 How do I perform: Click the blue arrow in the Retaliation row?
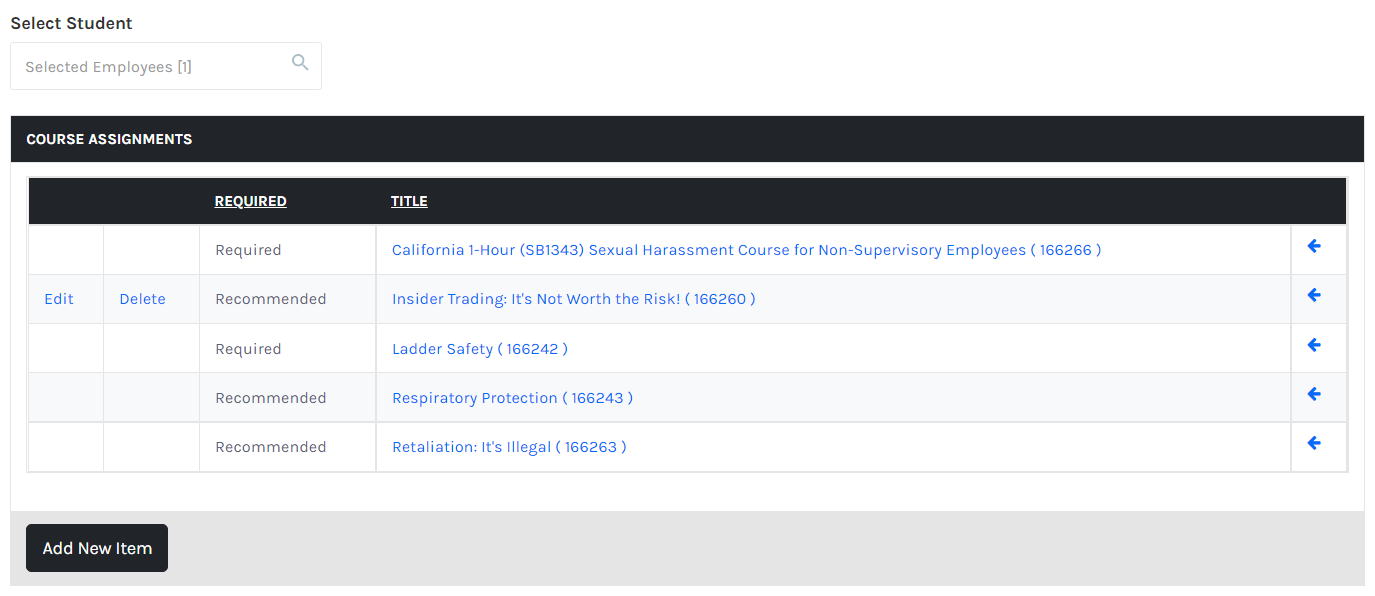coord(1314,443)
